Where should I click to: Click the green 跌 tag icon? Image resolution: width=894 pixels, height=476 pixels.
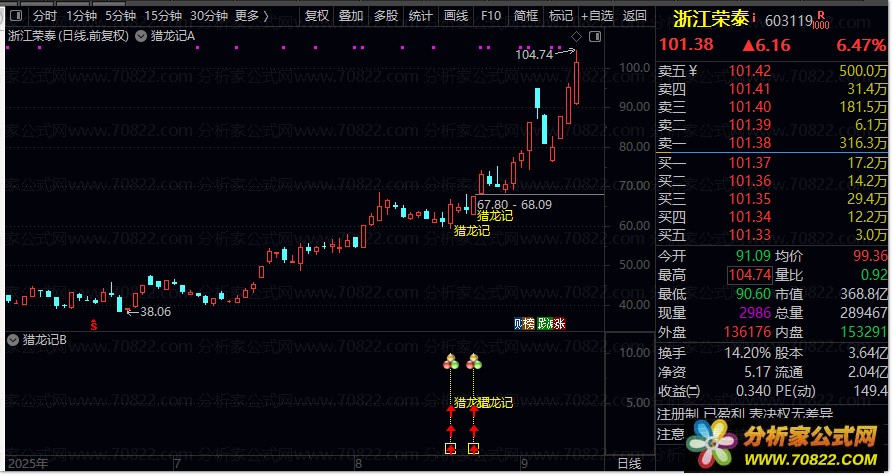tap(544, 324)
